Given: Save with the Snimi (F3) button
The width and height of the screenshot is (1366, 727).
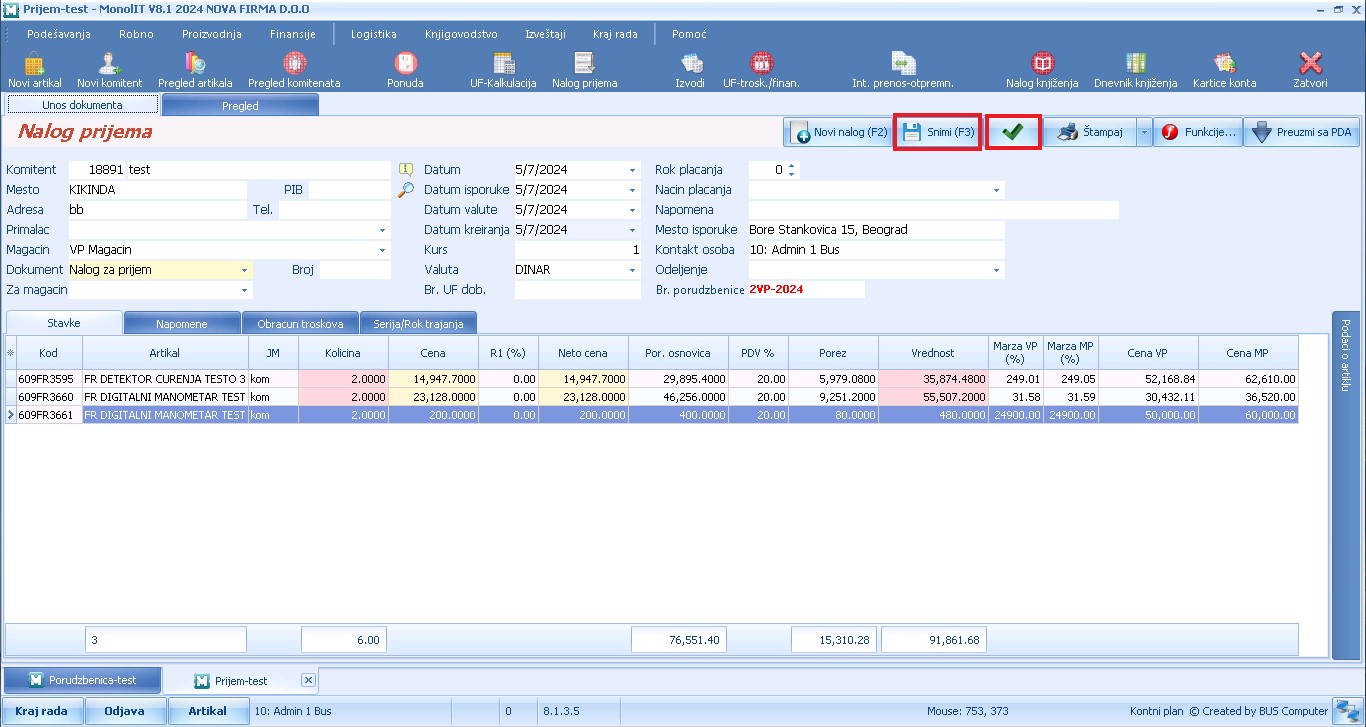Looking at the screenshot, I should [937, 132].
